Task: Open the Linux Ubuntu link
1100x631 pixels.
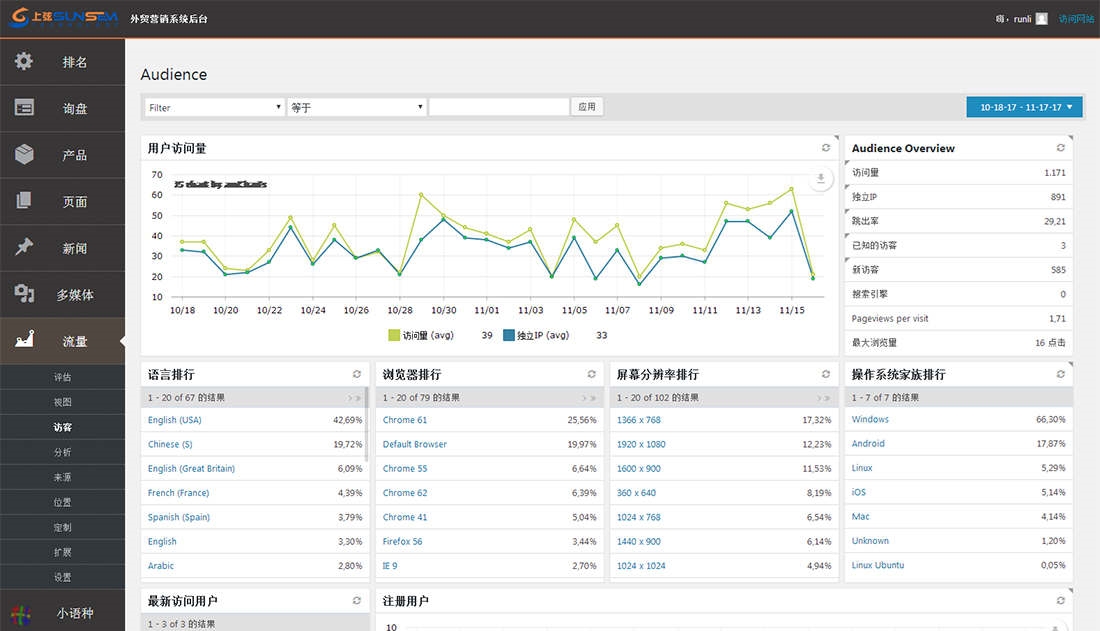Action: coord(878,565)
